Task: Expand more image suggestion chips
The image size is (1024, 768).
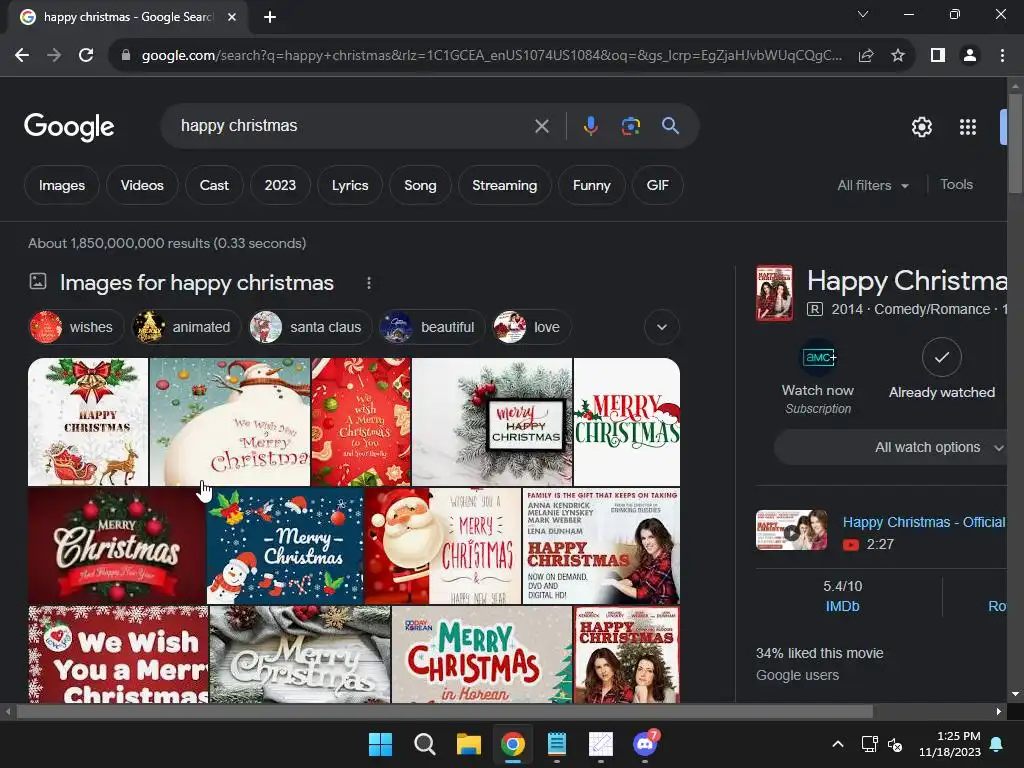Action: [x=662, y=327]
